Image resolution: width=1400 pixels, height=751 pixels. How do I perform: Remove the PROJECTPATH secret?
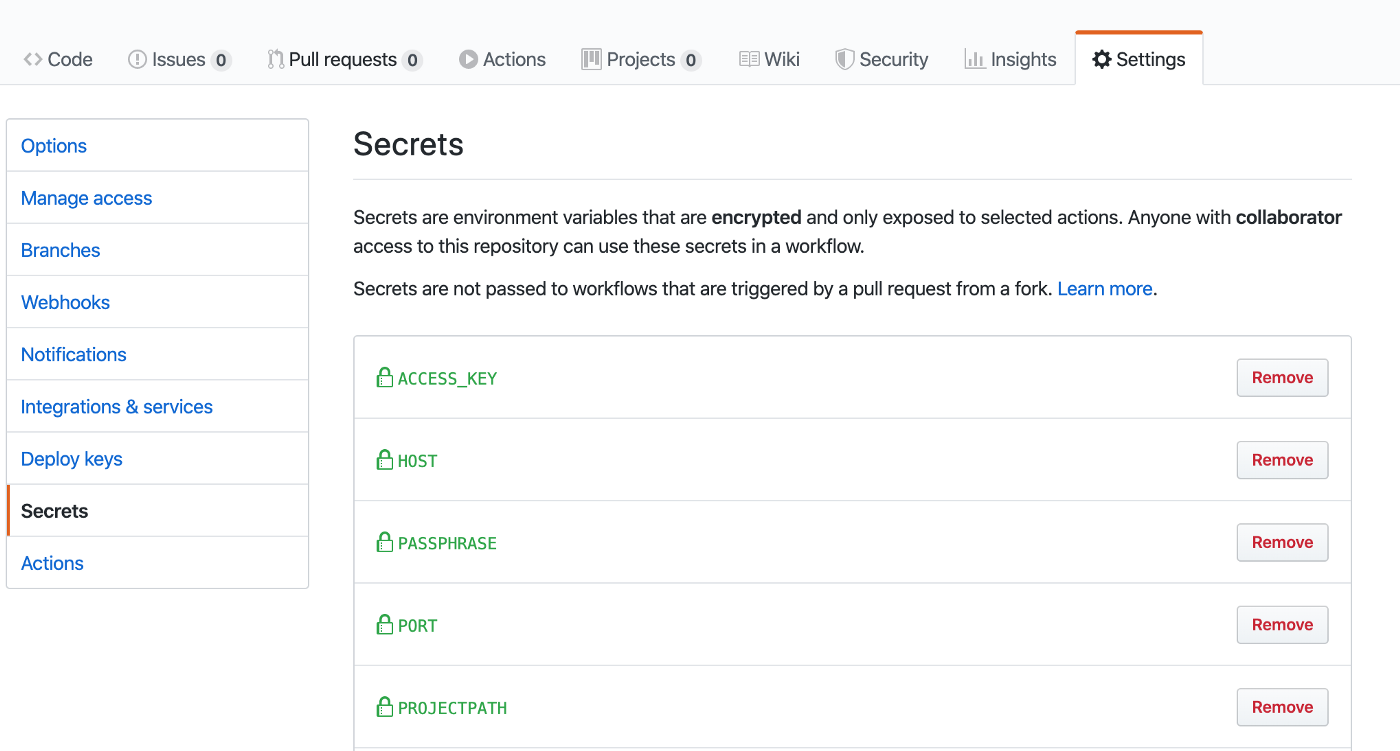coord(1282,707)
